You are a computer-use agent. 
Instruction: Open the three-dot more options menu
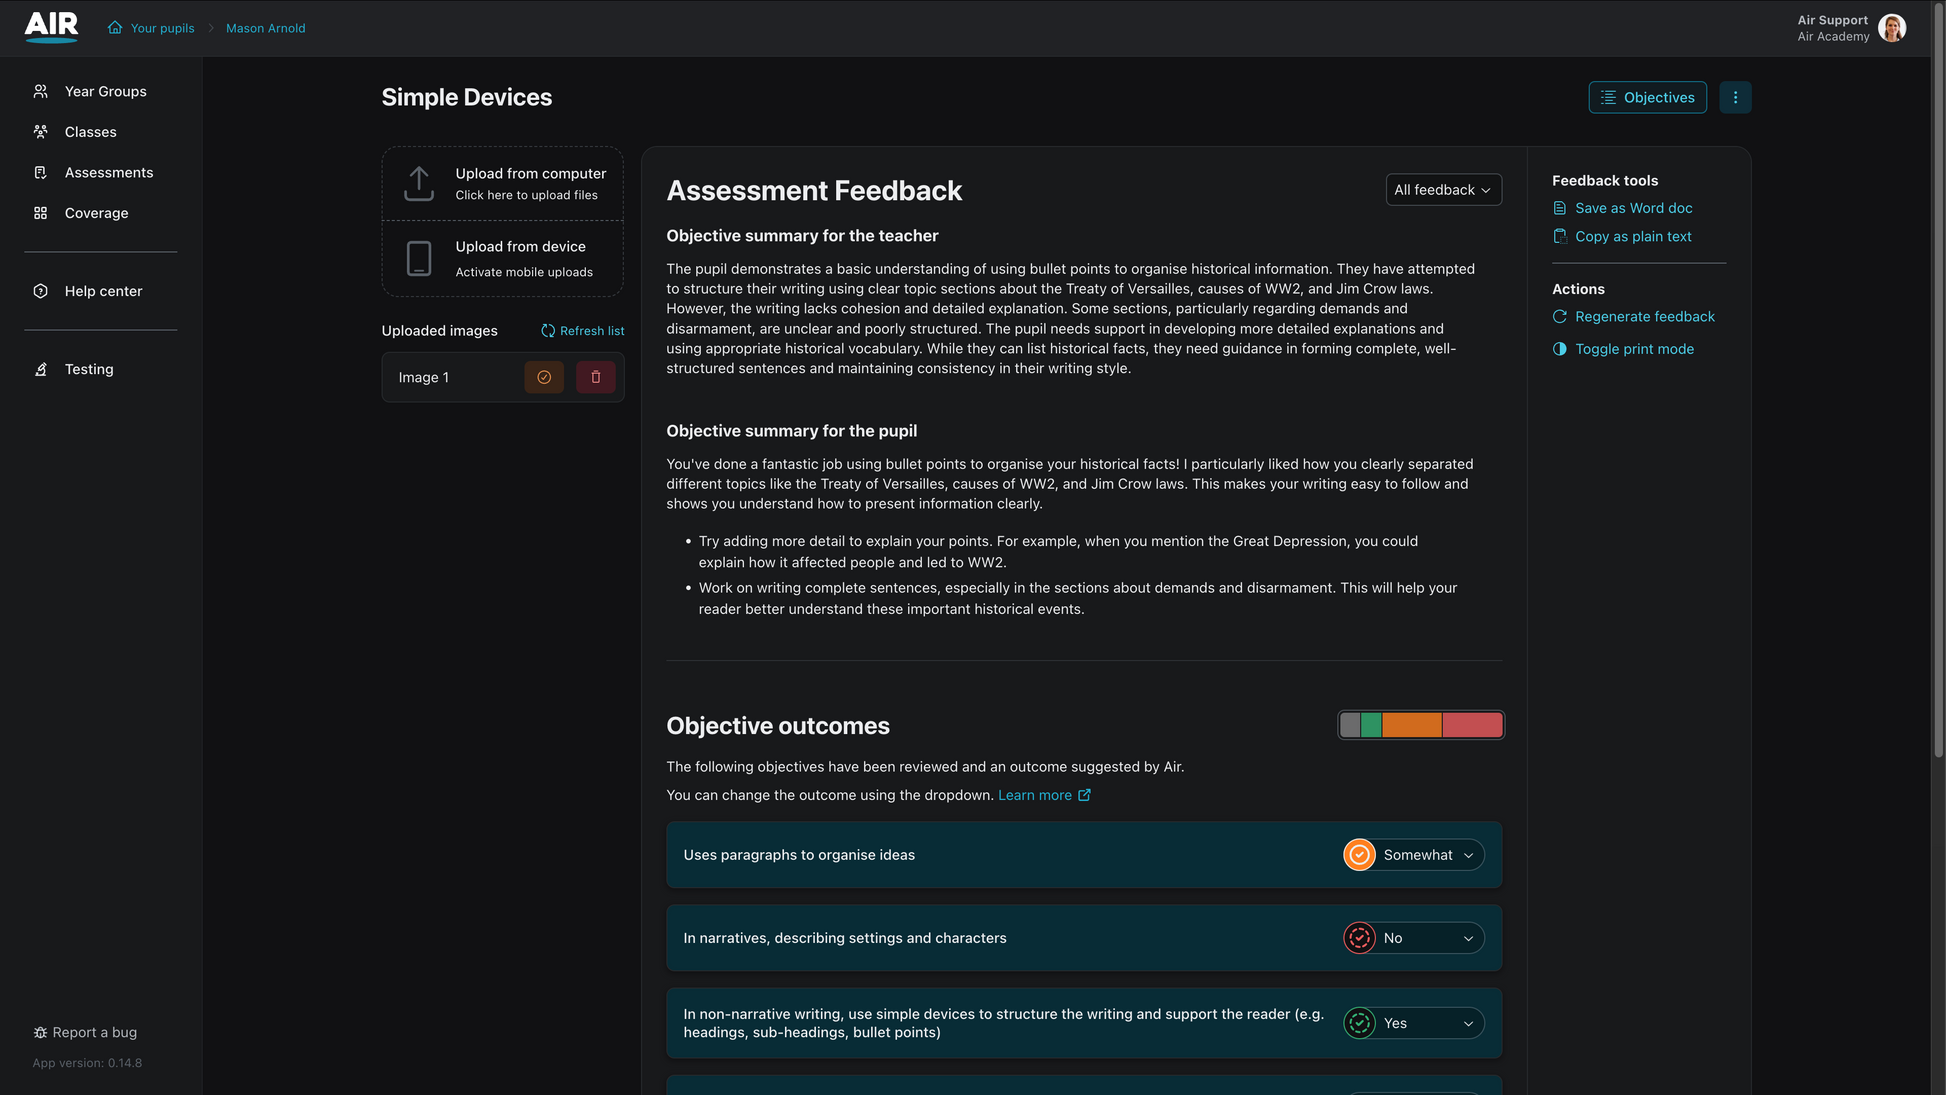tap(1735, 97)
